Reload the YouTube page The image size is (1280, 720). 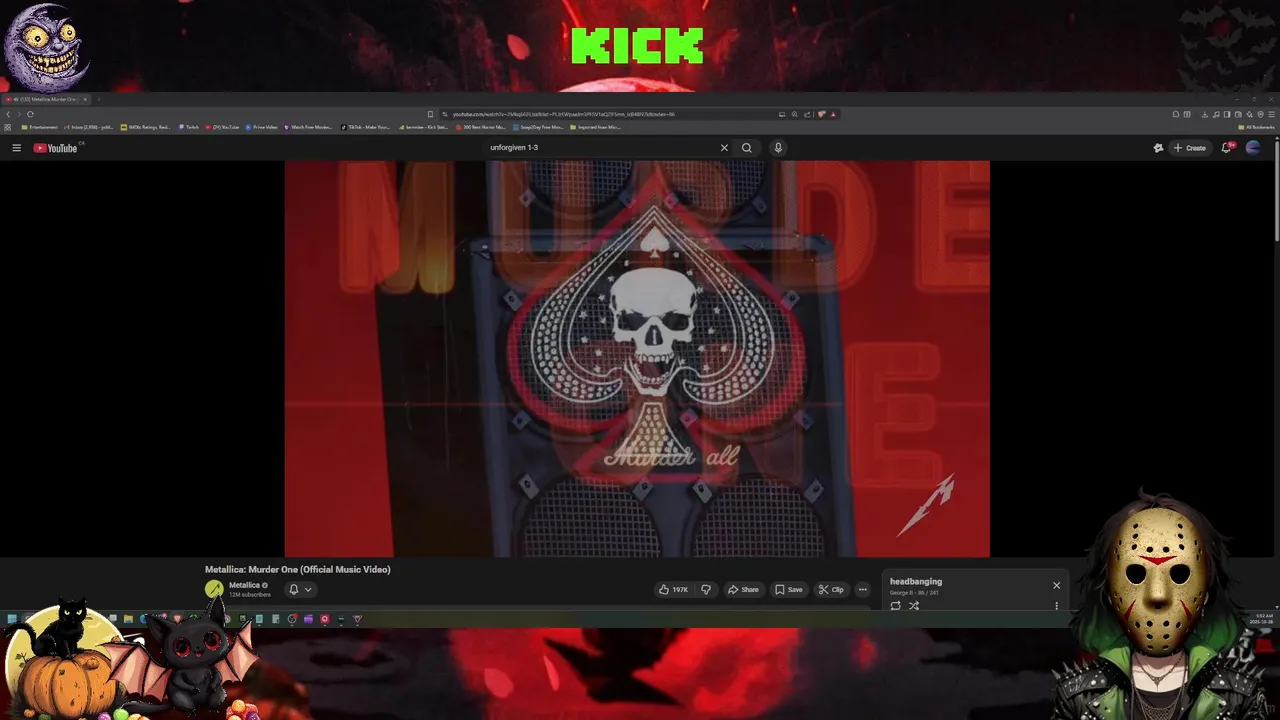tap(30, 114)
